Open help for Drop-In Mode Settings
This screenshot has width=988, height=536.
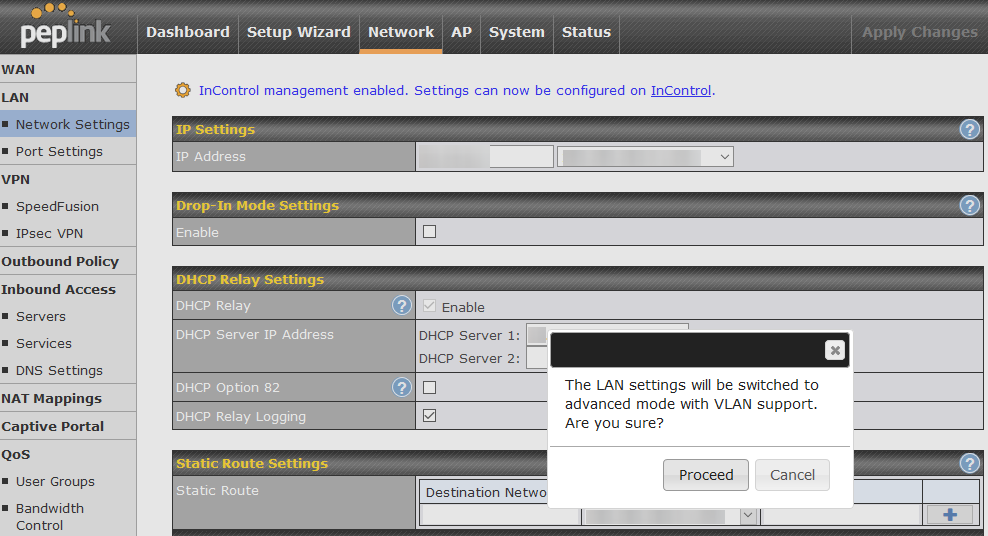969,205
